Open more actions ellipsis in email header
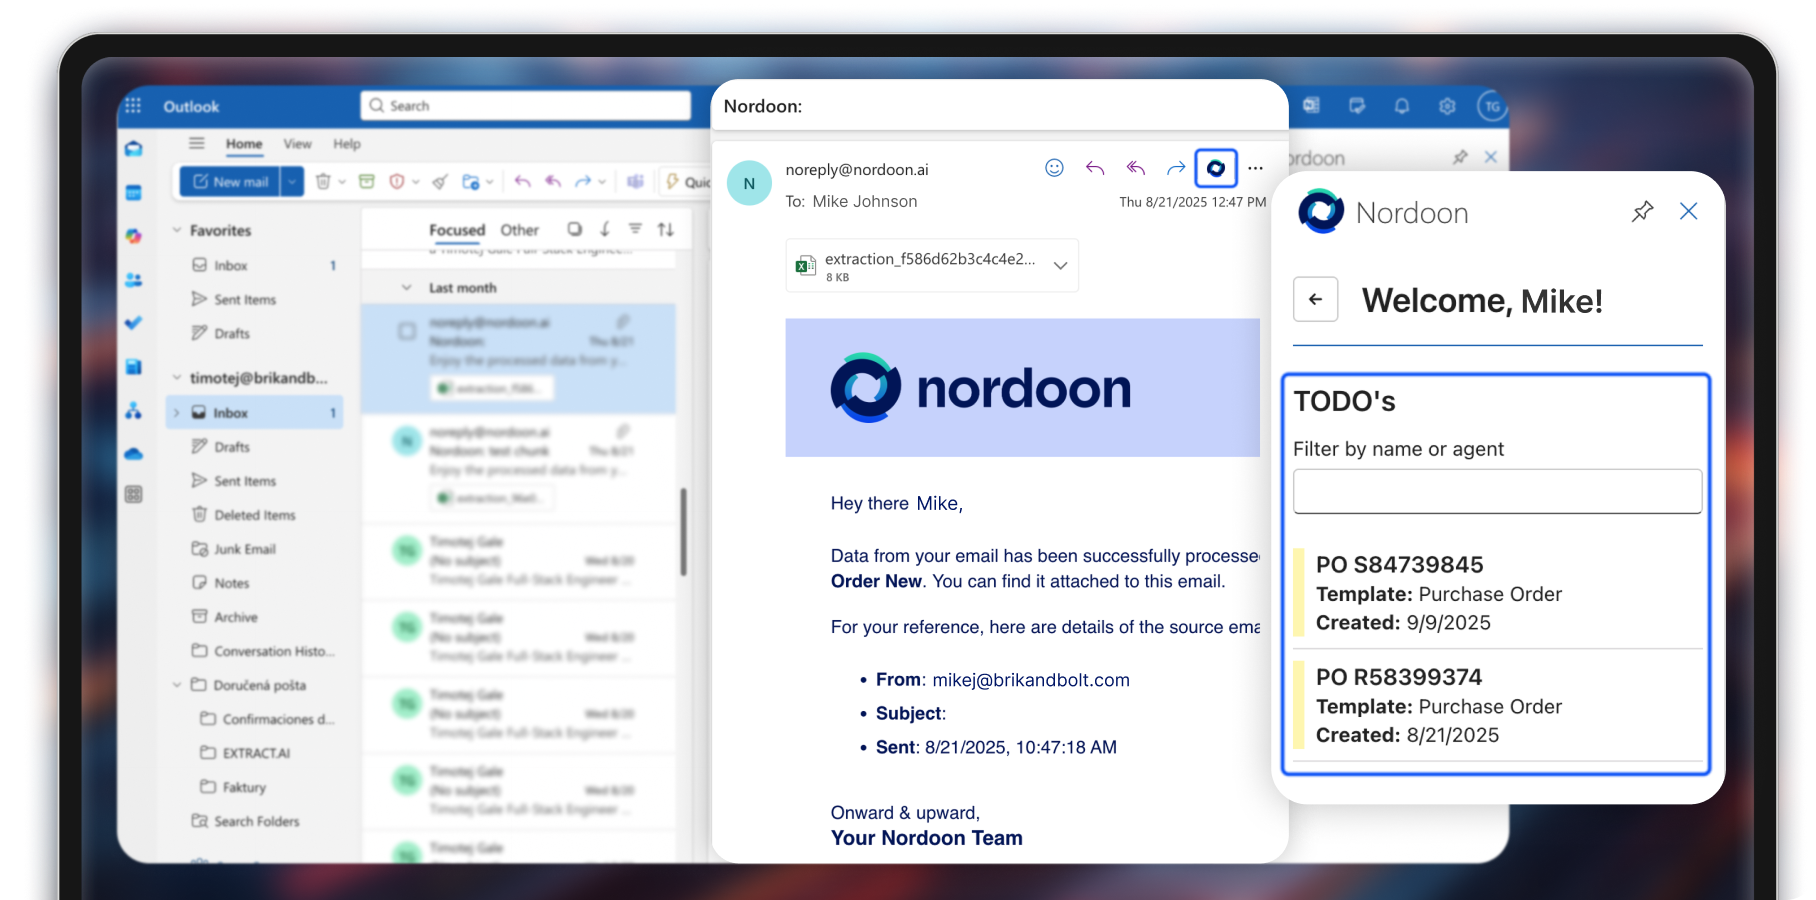The height and width of the screenshot is (900, 1816). pos(1256,168)
